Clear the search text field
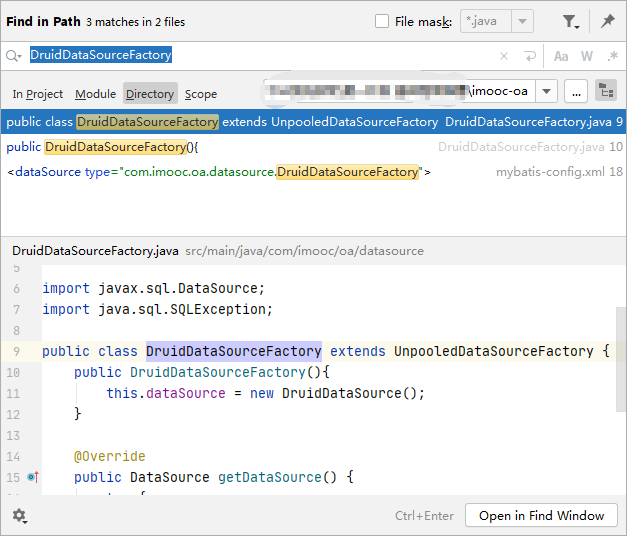Viewport: 627px width, 536px height. 504,56
